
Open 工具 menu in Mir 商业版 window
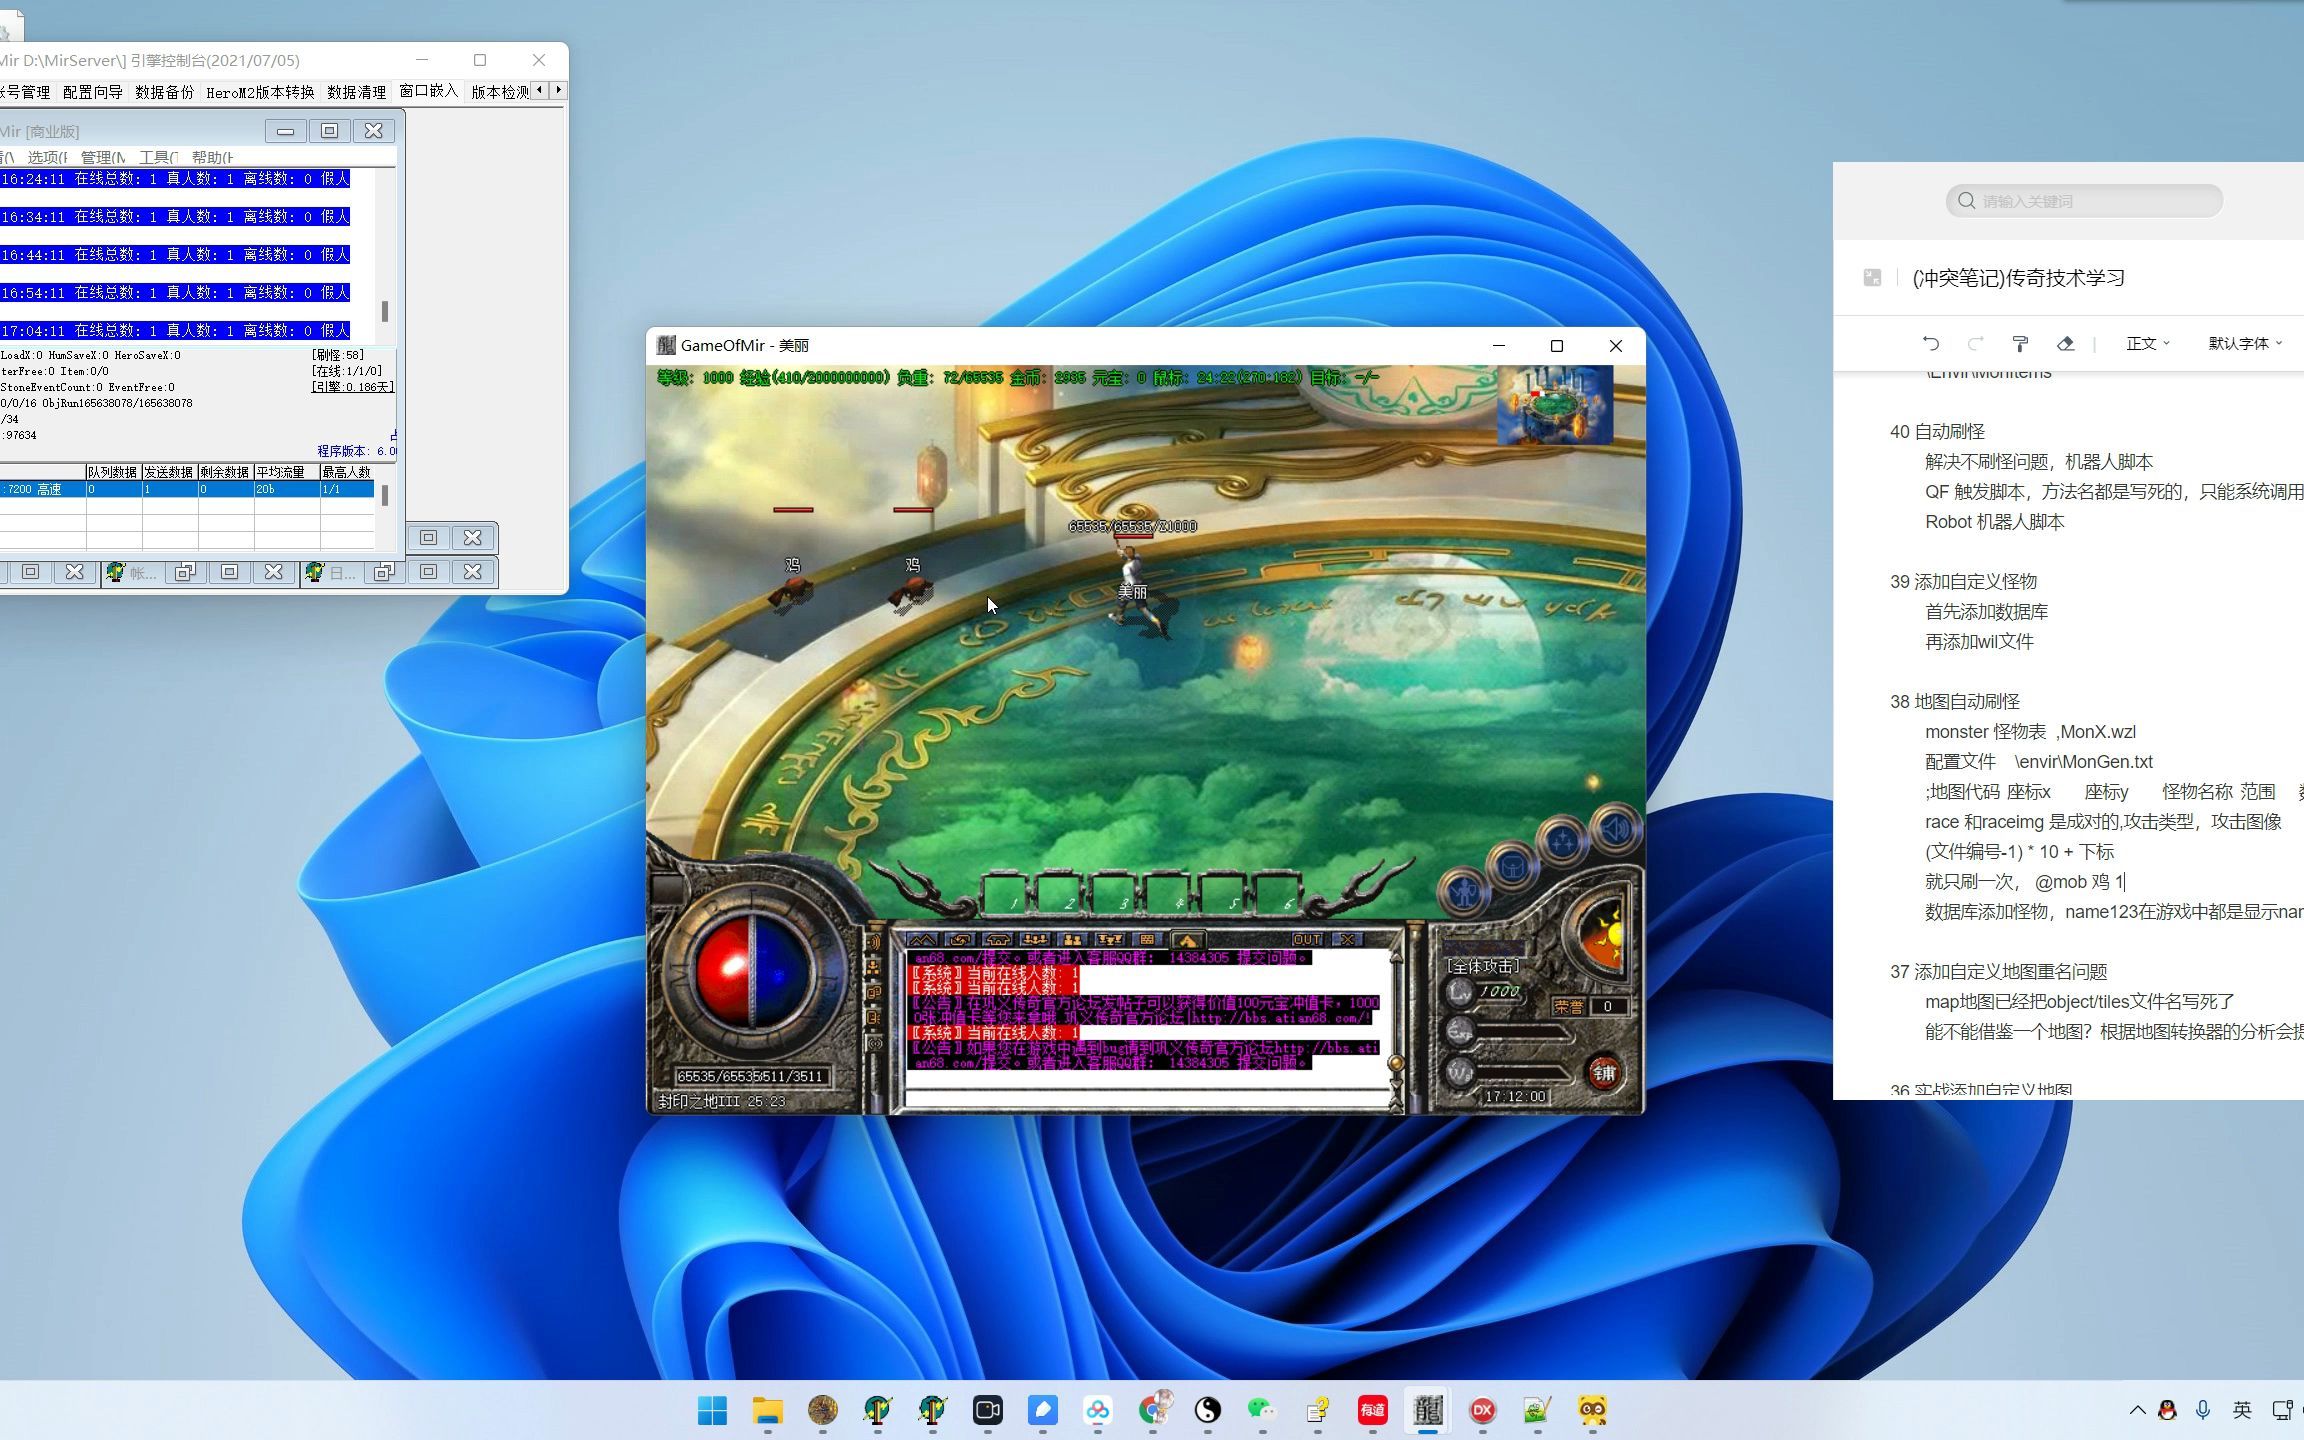point(157,157)
